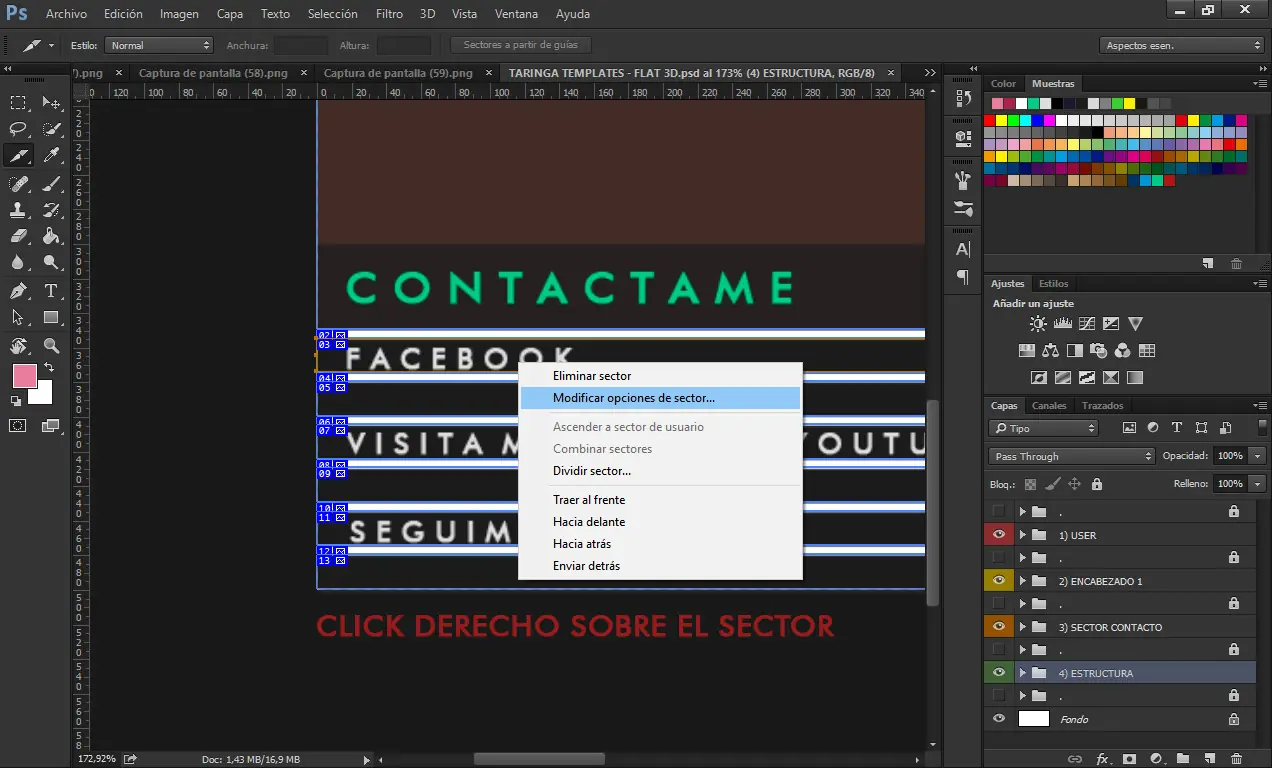Click Sectores a partir de guías button

click(521, 45)
